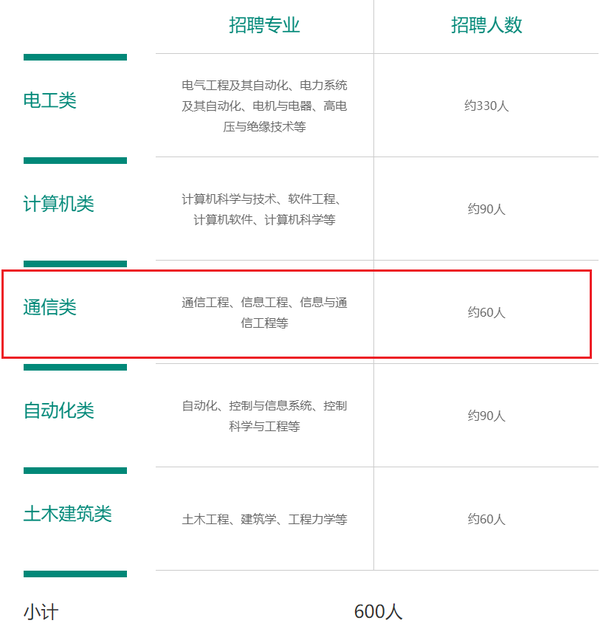Click 约90人 in the 计算机类 row
600x643 pixels.
(486, 209)
